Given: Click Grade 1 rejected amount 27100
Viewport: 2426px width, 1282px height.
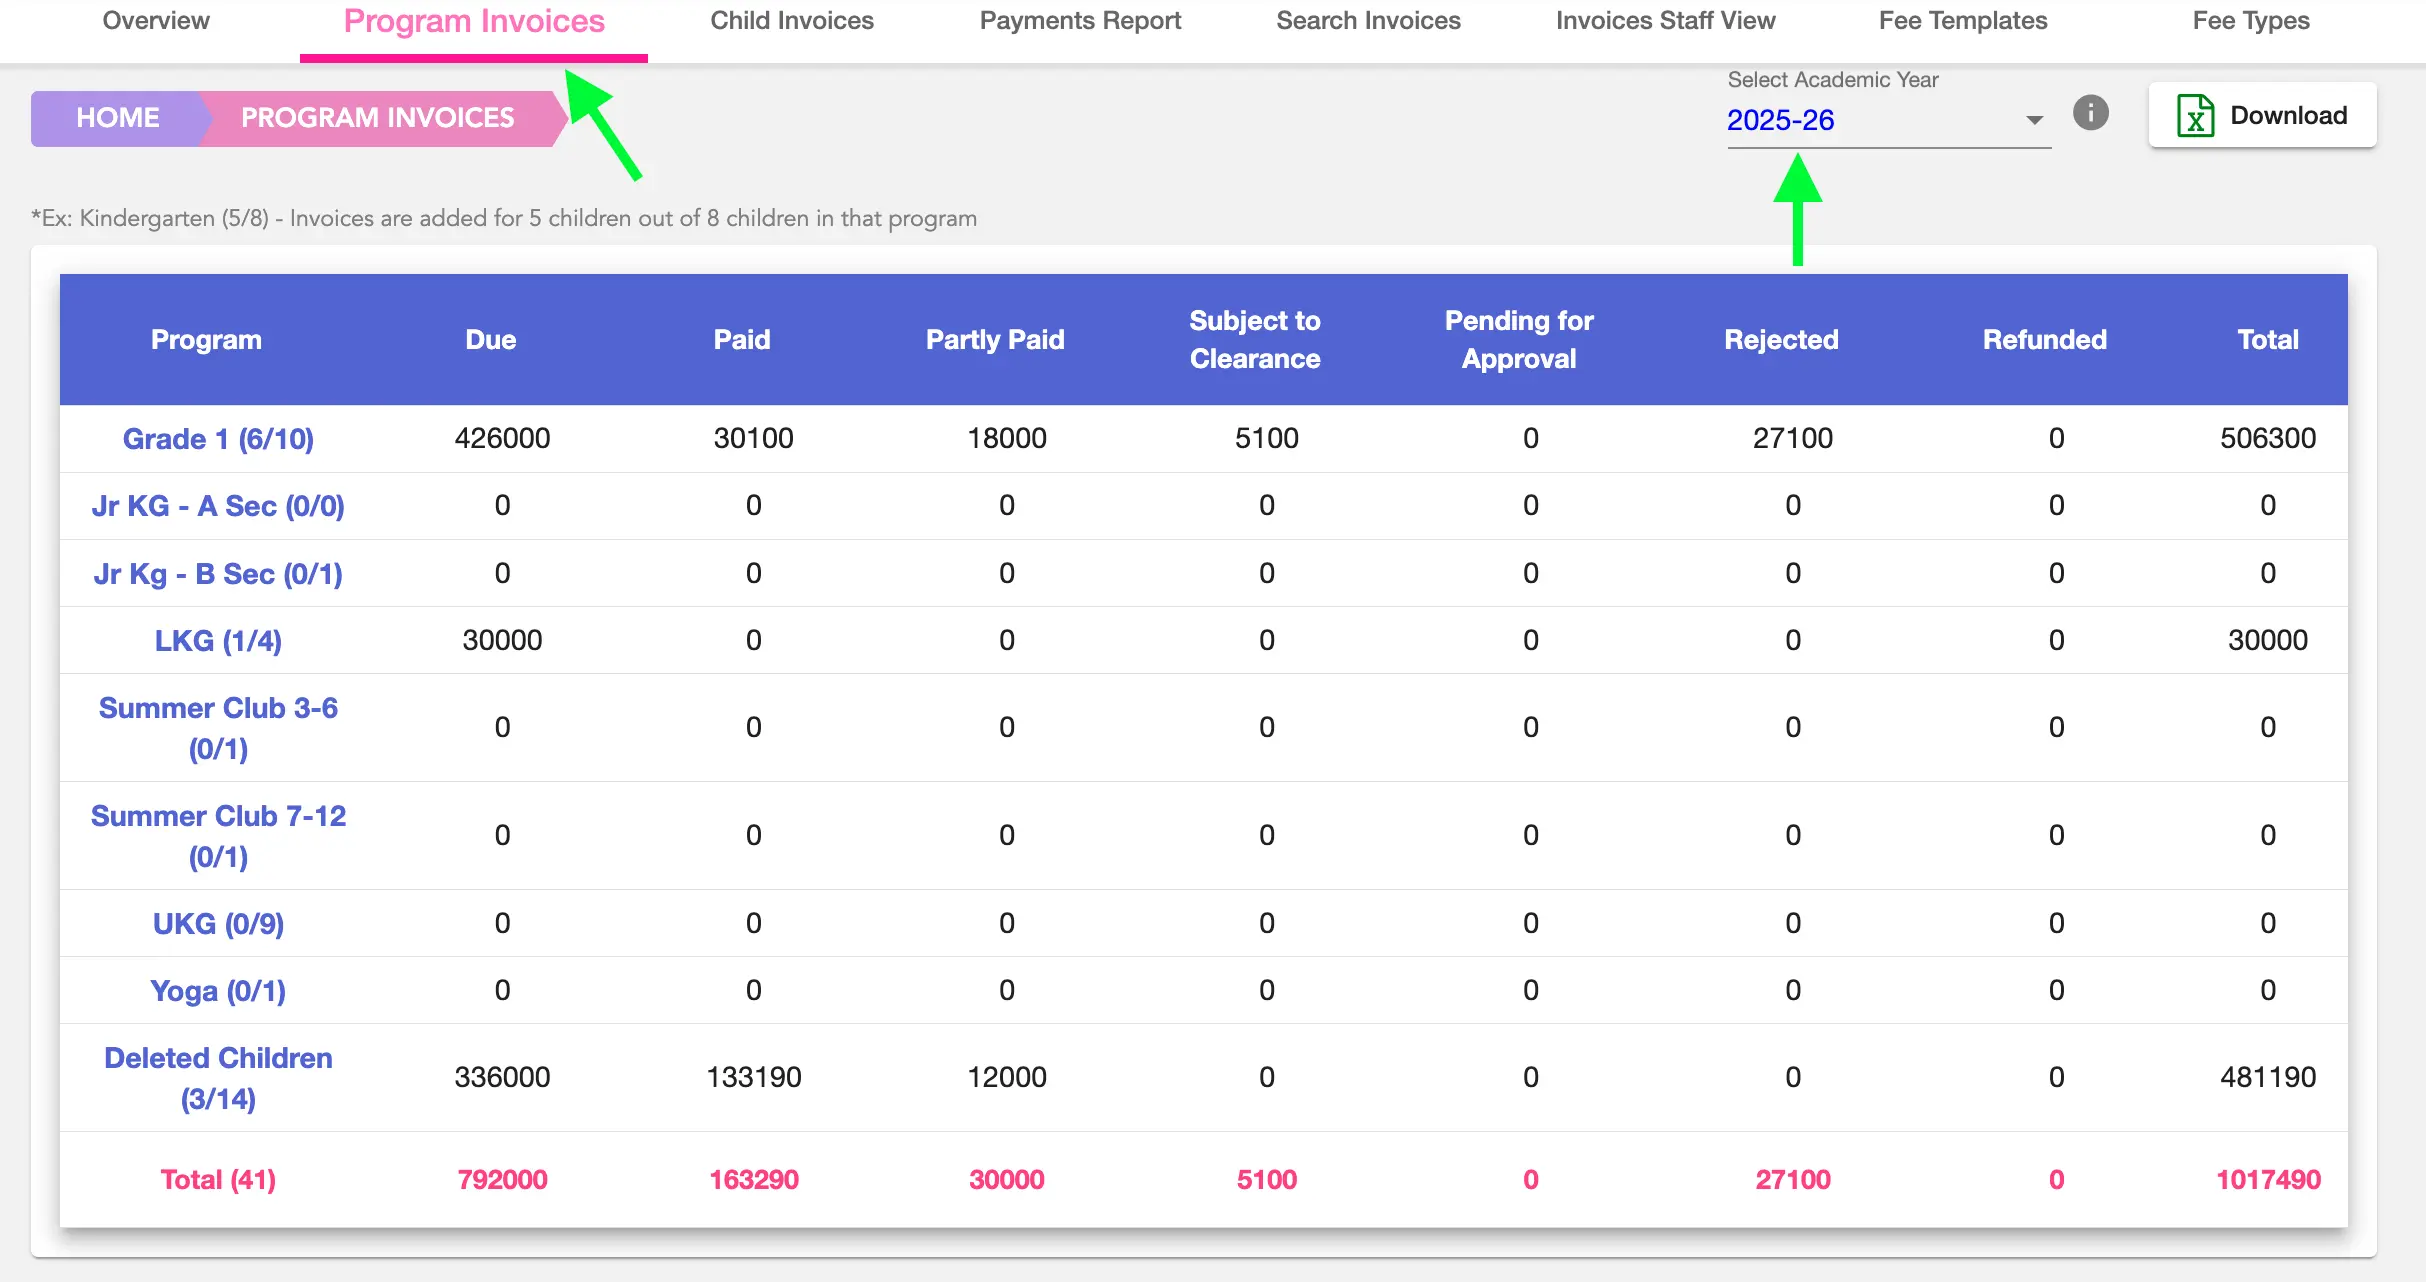Looking at the screenshot, I should 1793,438.
